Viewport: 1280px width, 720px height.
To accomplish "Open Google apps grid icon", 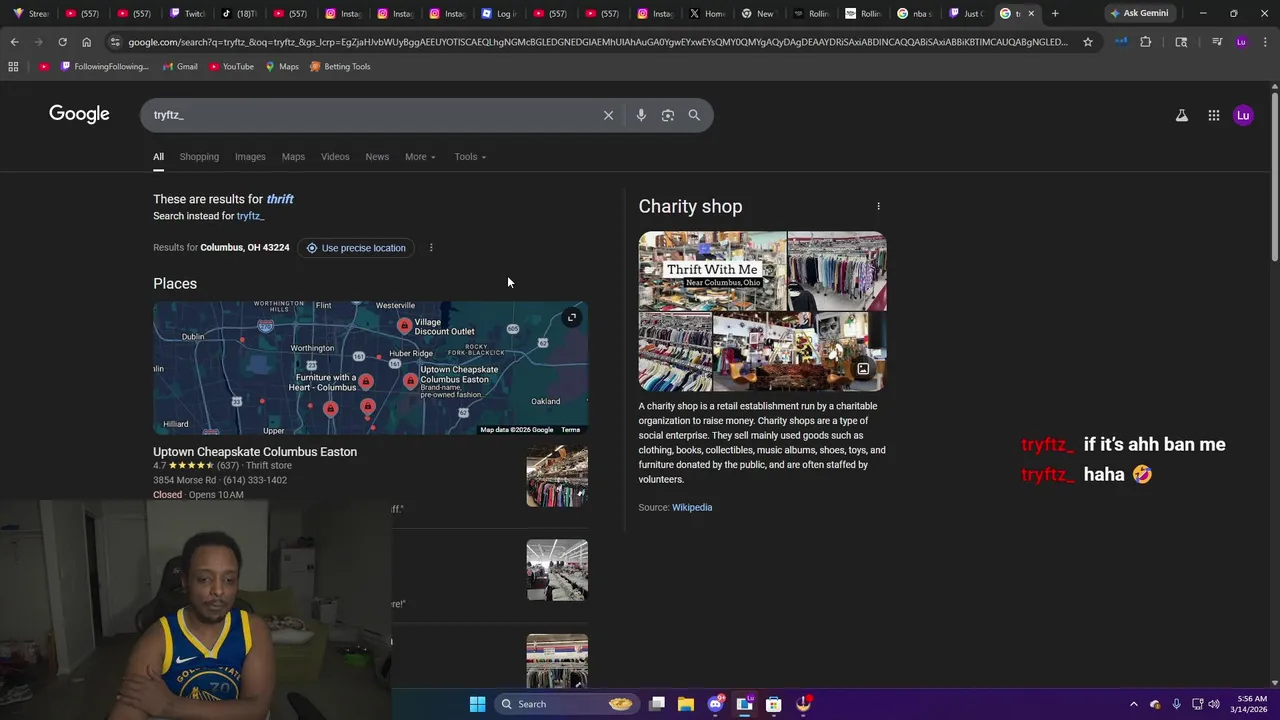I will pos(1213,115).
